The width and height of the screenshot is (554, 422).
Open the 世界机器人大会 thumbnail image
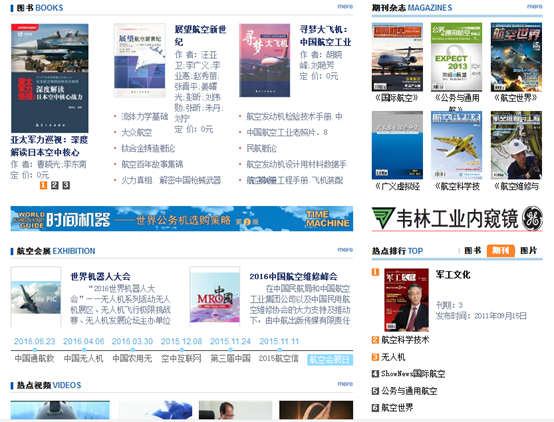coord(36,297)
